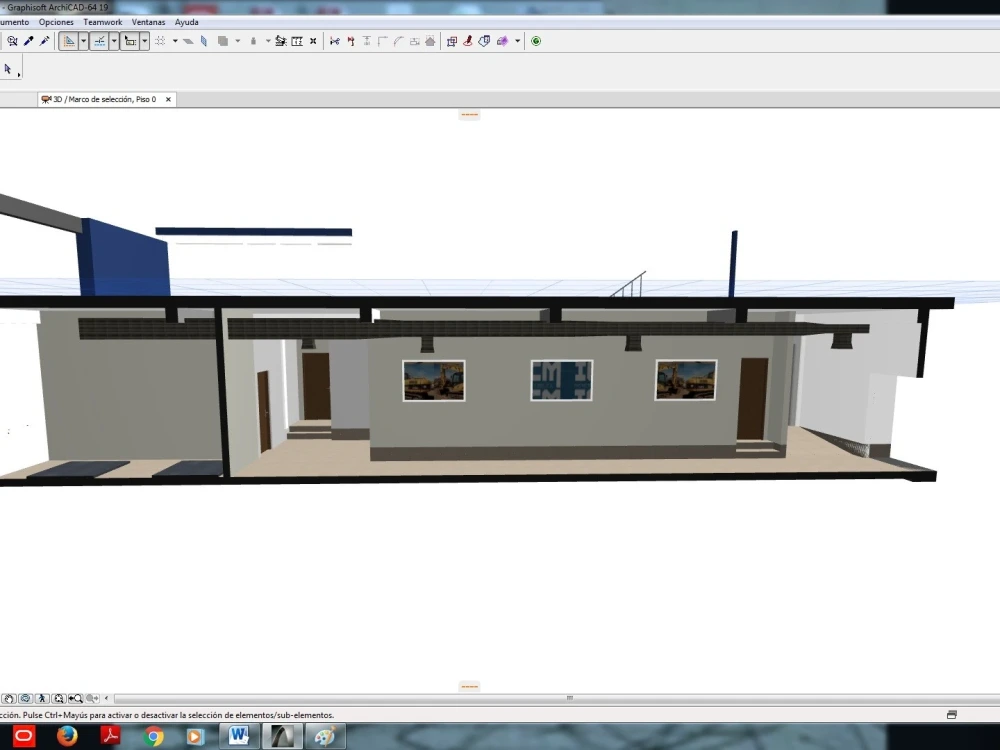
Task: Click the black X cancel icon in toolbar
Action: pyautogui.click(x=313, y=41)
